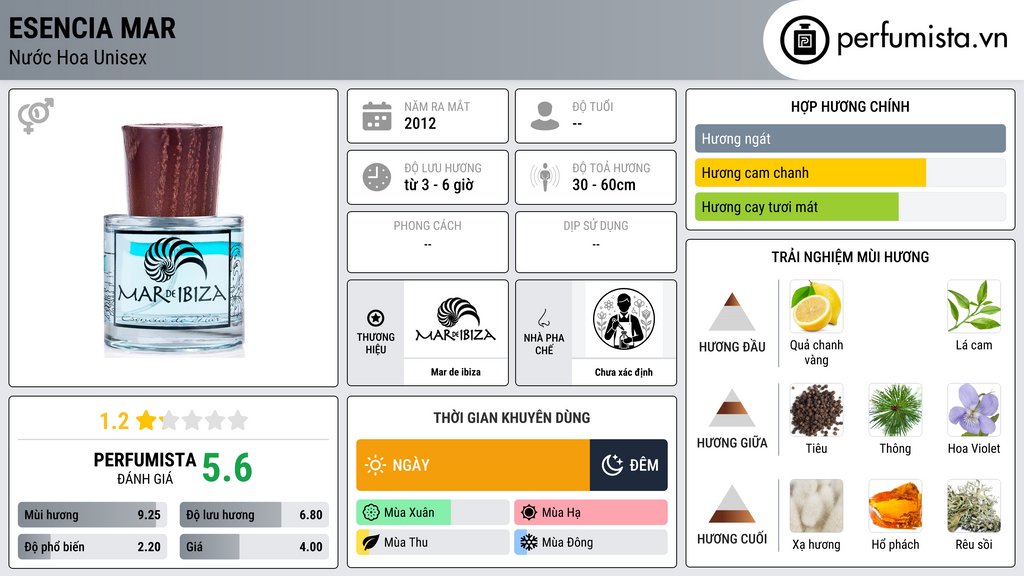
Task: Click the sillage icon for Độ toả hương
Action: tap(545, 177)
